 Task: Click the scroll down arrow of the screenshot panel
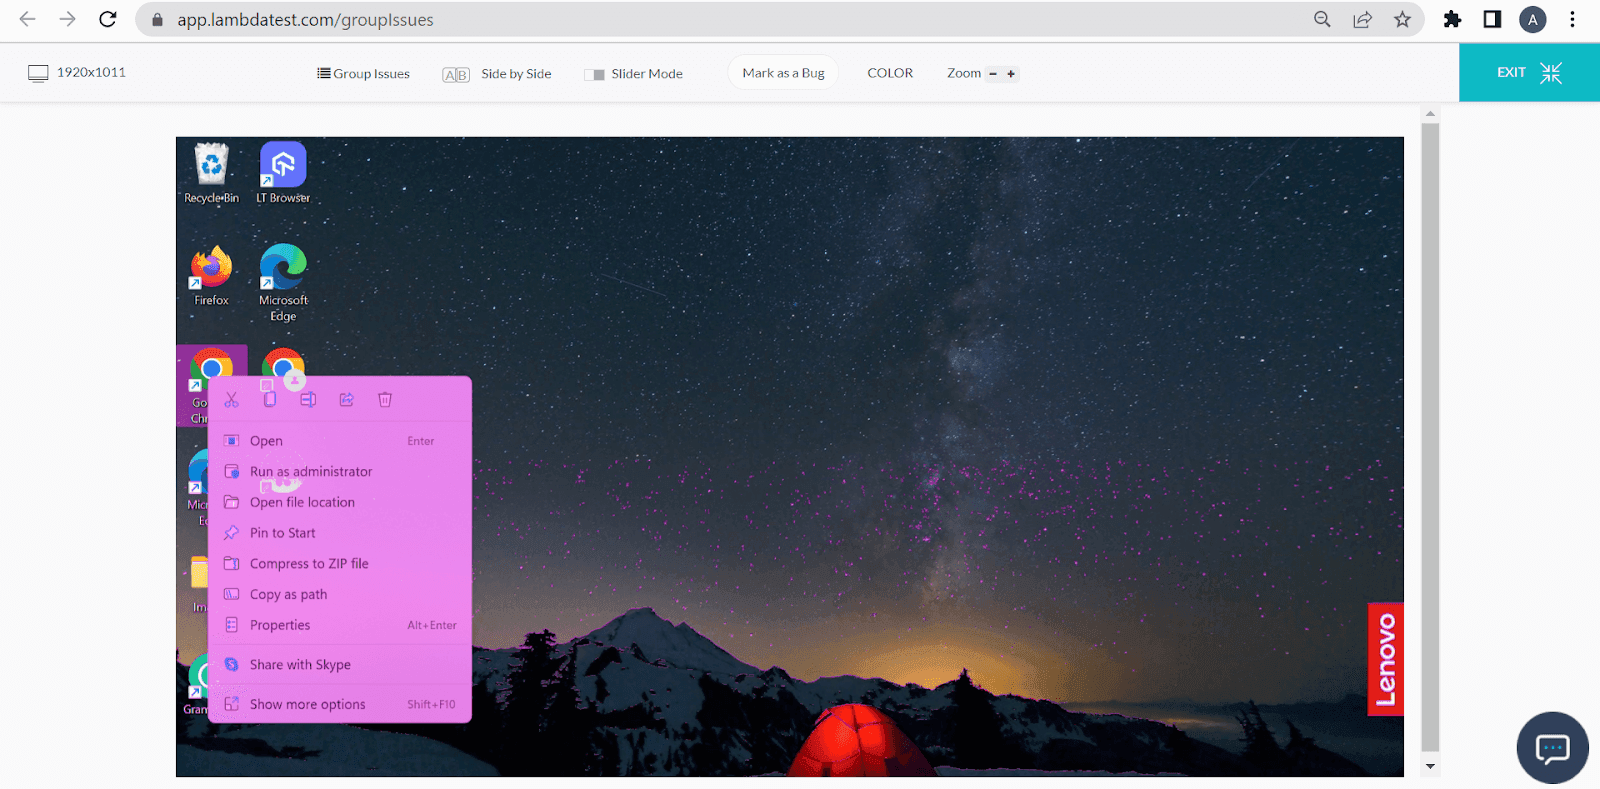pyautogui.click(x=1430, y=767)
